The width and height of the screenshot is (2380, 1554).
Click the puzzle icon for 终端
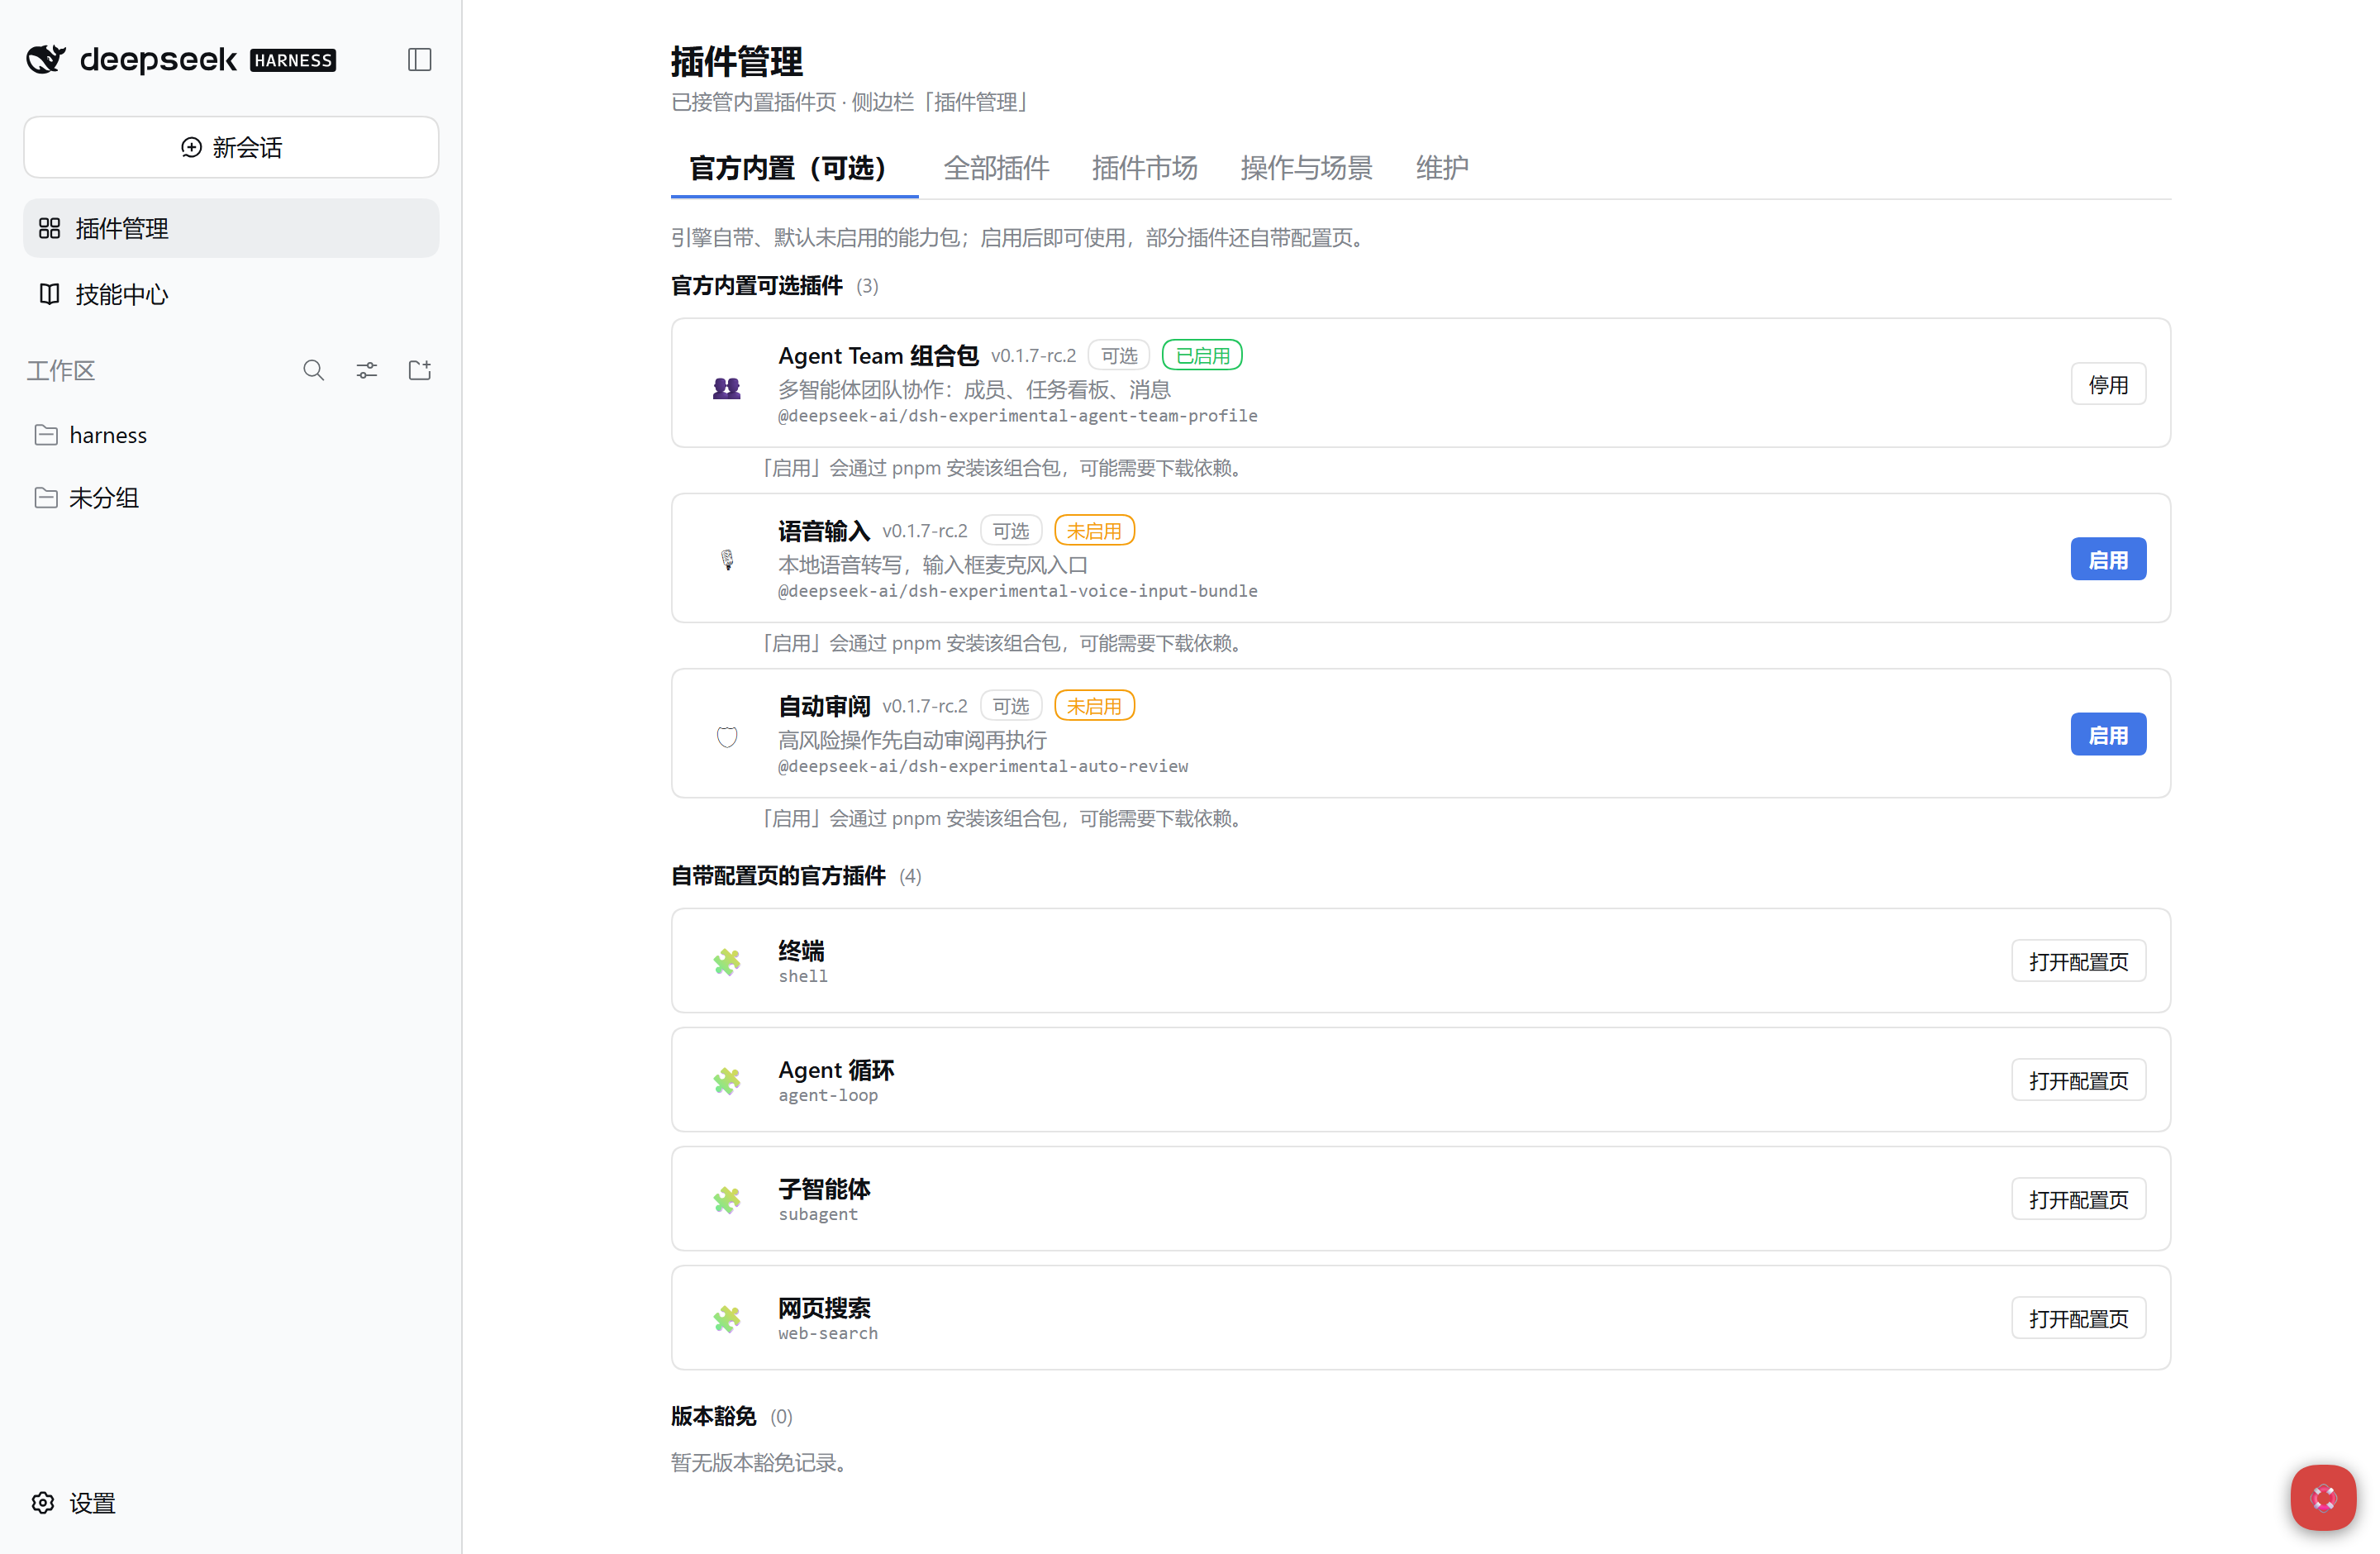coord(727,962)
